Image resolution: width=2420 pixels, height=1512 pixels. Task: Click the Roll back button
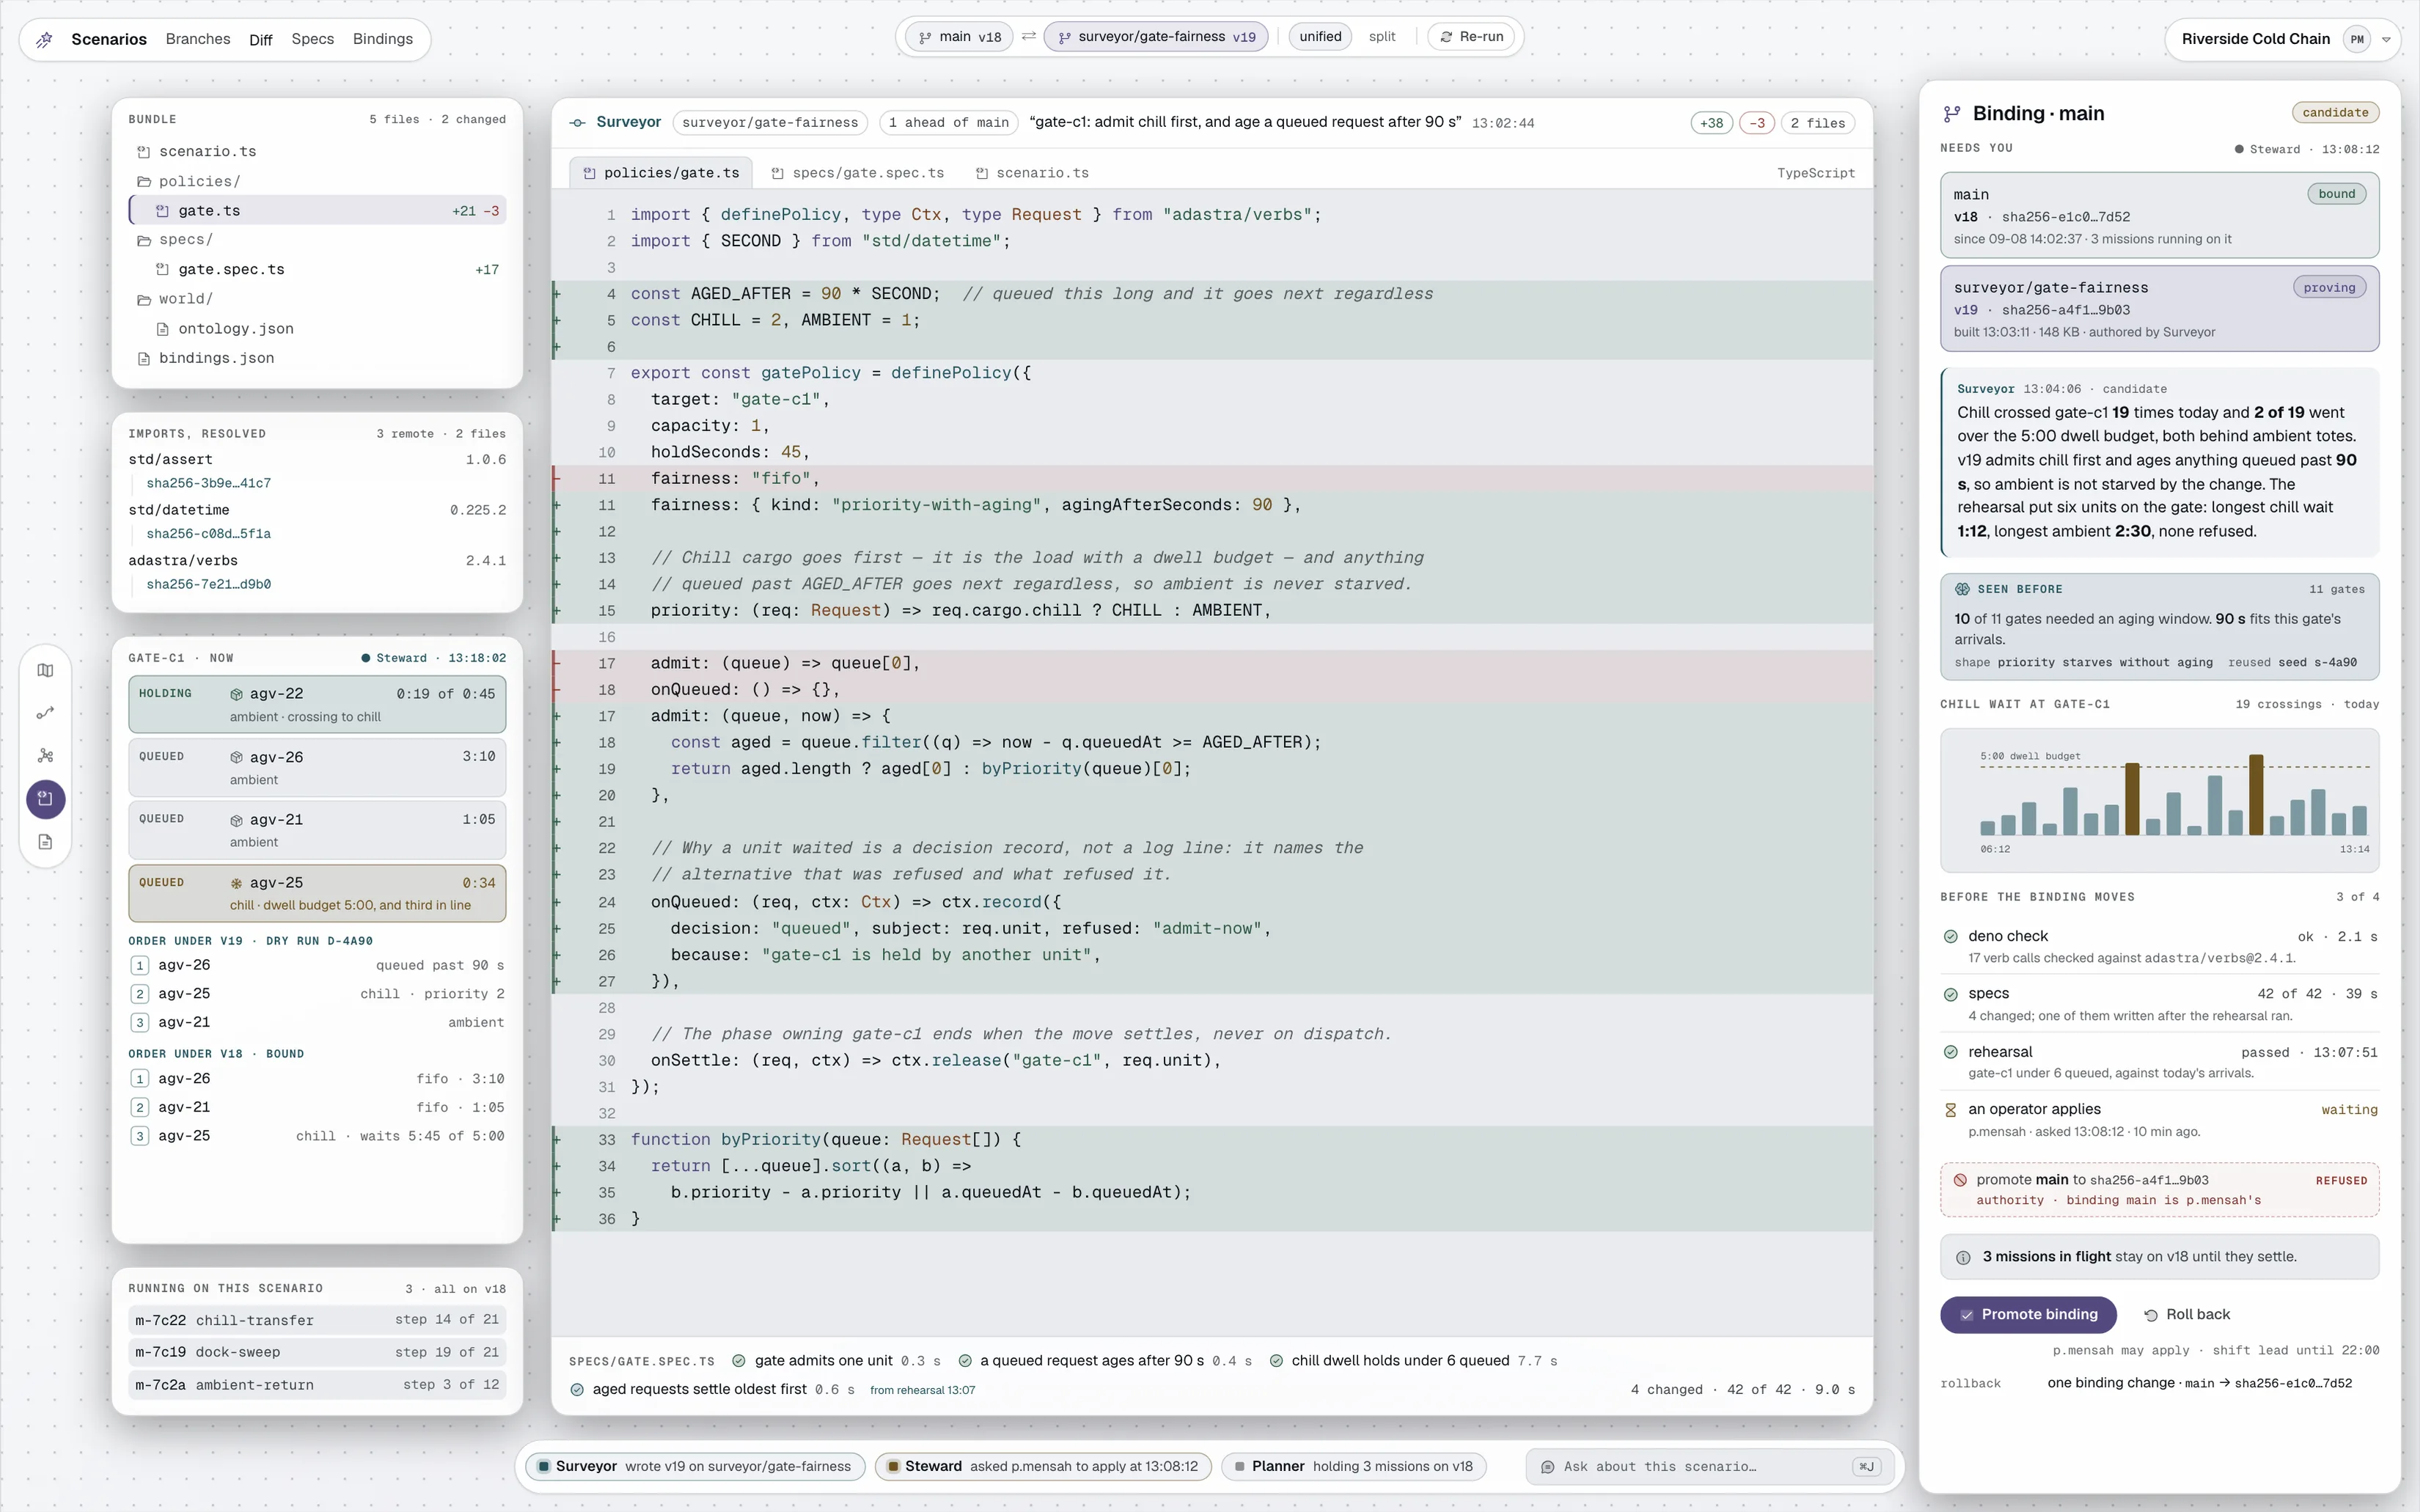point(2187,1315)
